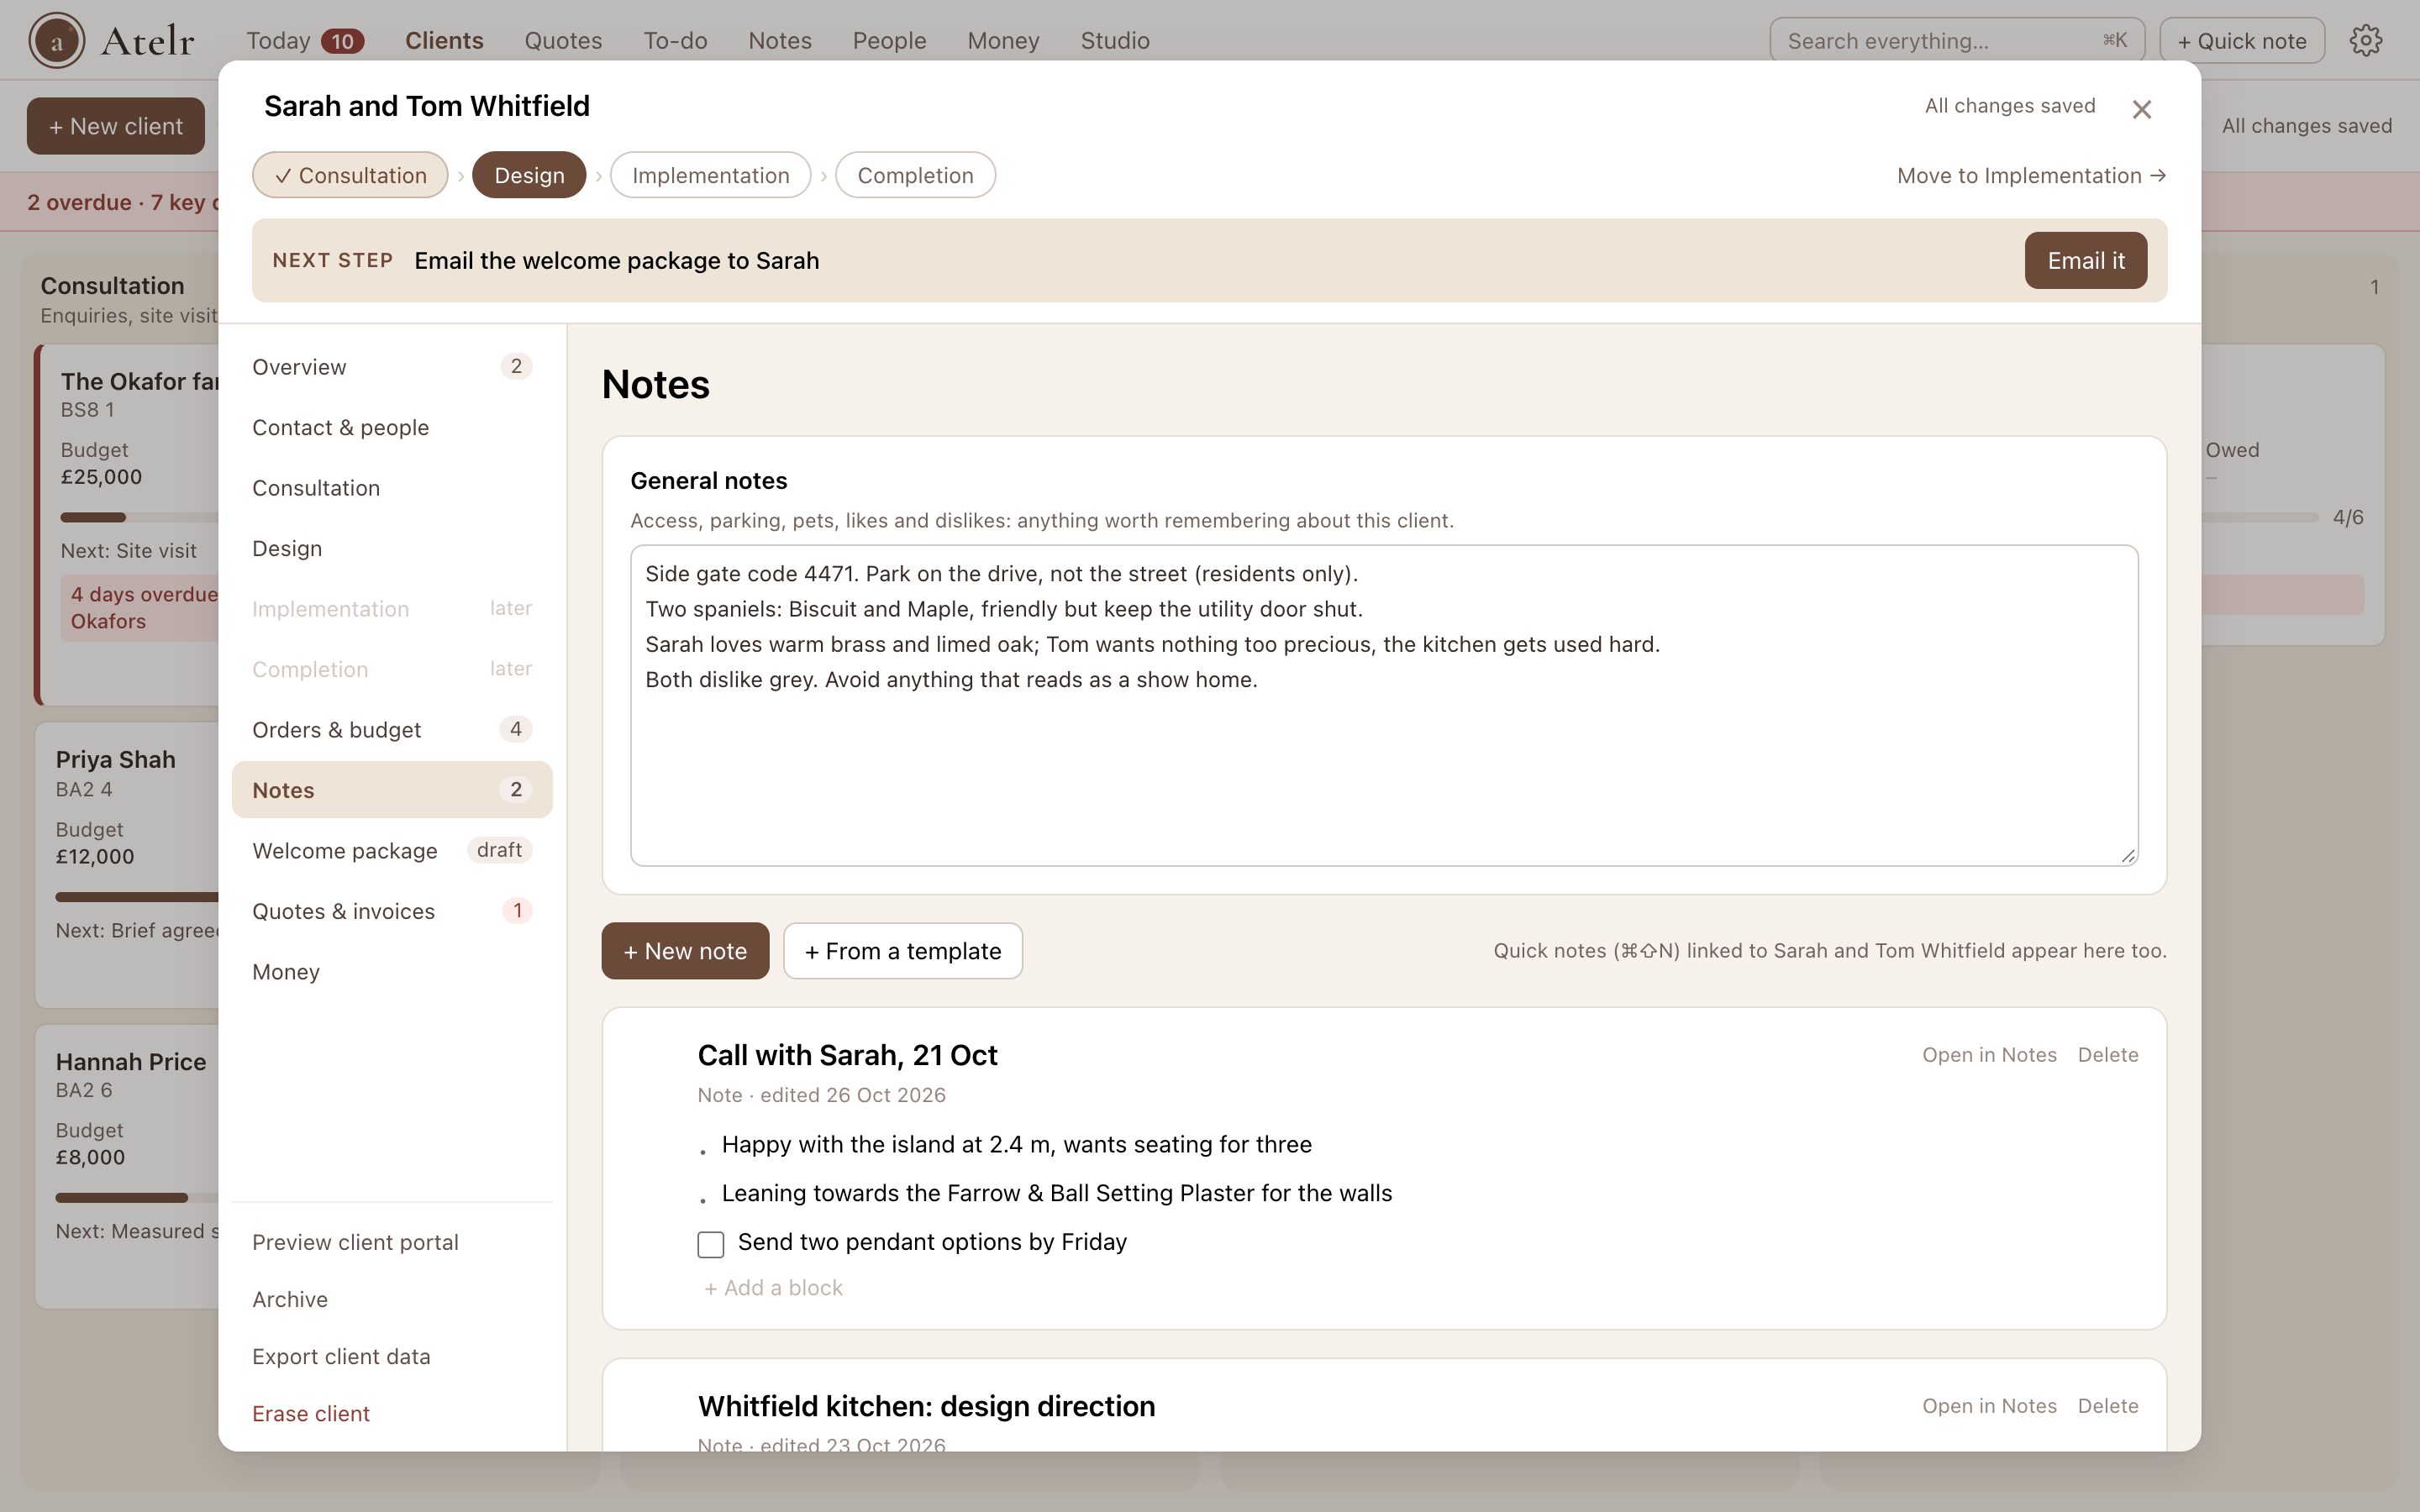Open Money in the client sidebar
2420x1512 pixels.
click(392, 972)
